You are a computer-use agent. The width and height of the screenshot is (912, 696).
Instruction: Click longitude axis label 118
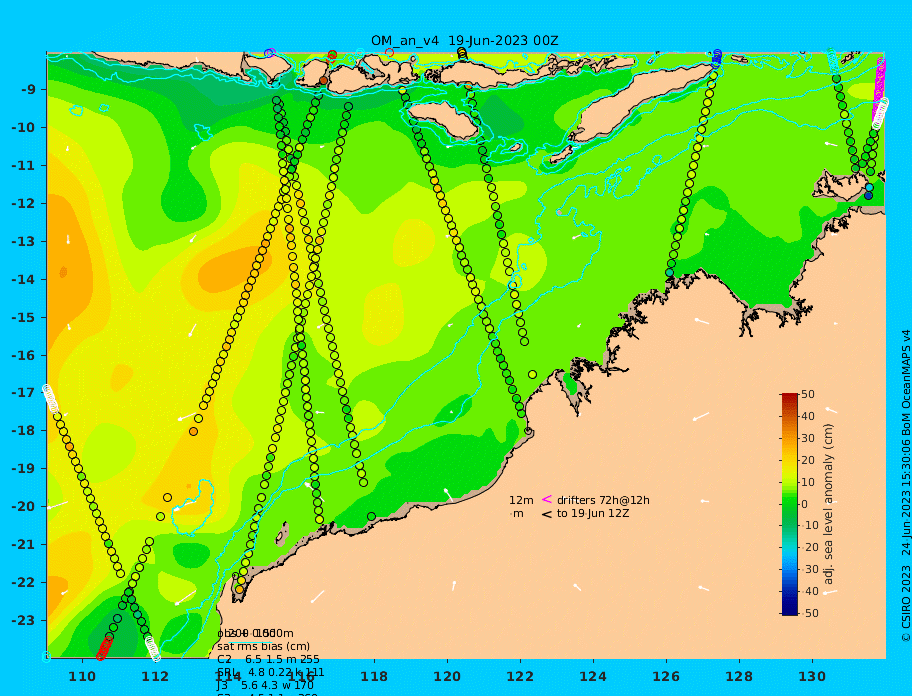[x=374, y=677]
